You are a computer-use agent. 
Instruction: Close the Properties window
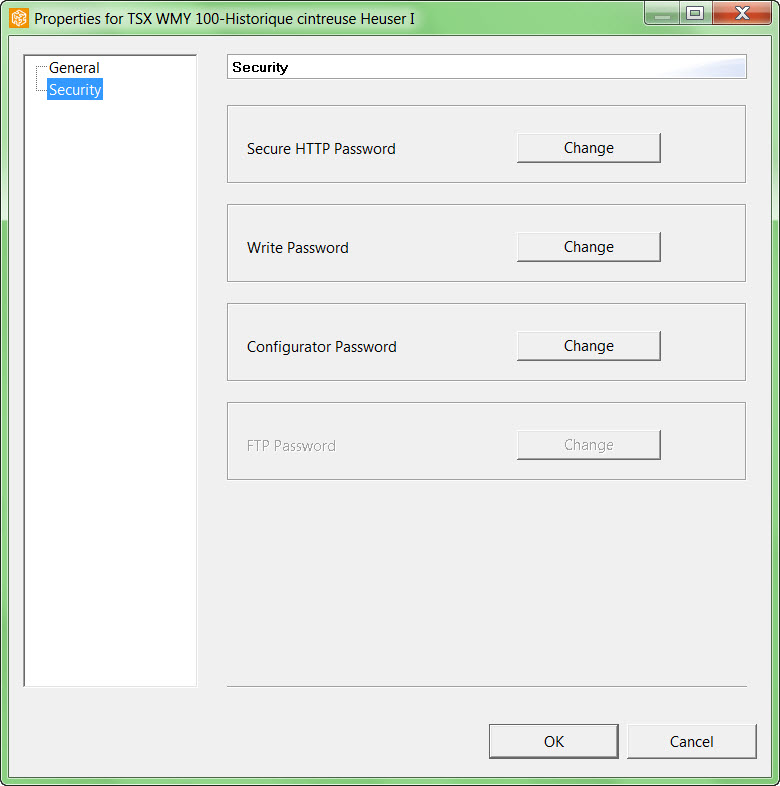click(742, 13)
